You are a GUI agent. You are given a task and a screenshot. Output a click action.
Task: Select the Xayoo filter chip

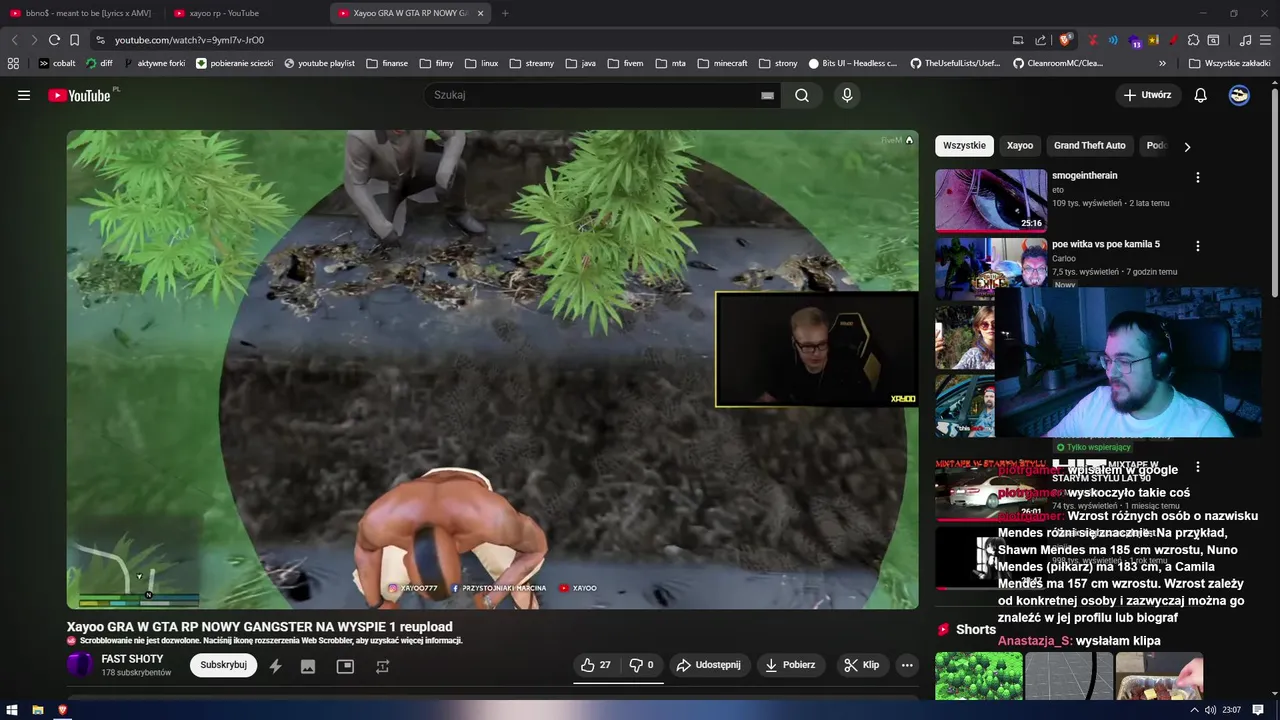1020,146
